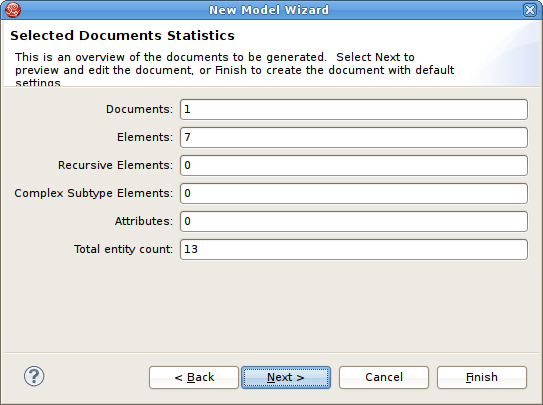Click the 'Elements:' label

(145, 137)
